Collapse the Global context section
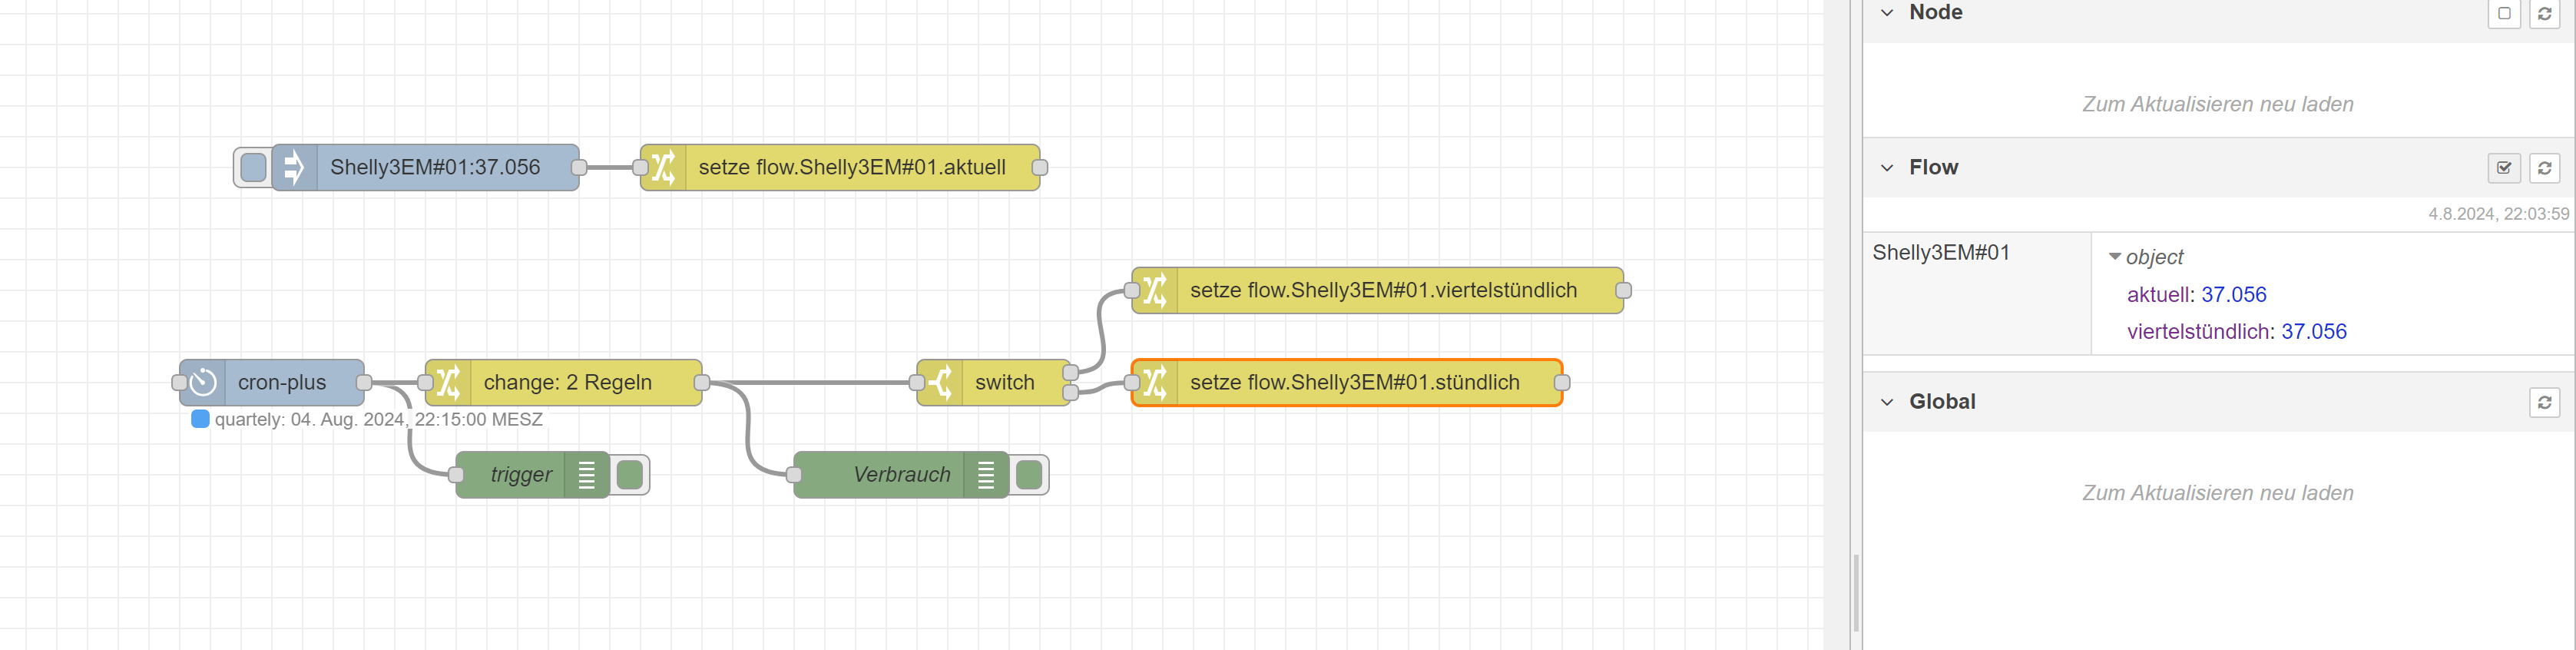This screenshot has width=2576, height=650. pos(1887,402)
